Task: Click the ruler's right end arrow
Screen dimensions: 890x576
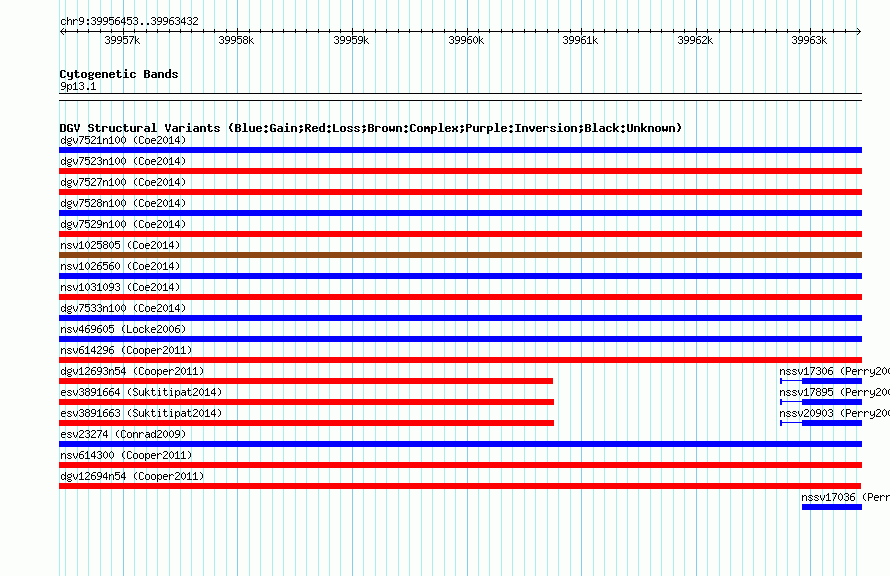Action: pos(859,31)
